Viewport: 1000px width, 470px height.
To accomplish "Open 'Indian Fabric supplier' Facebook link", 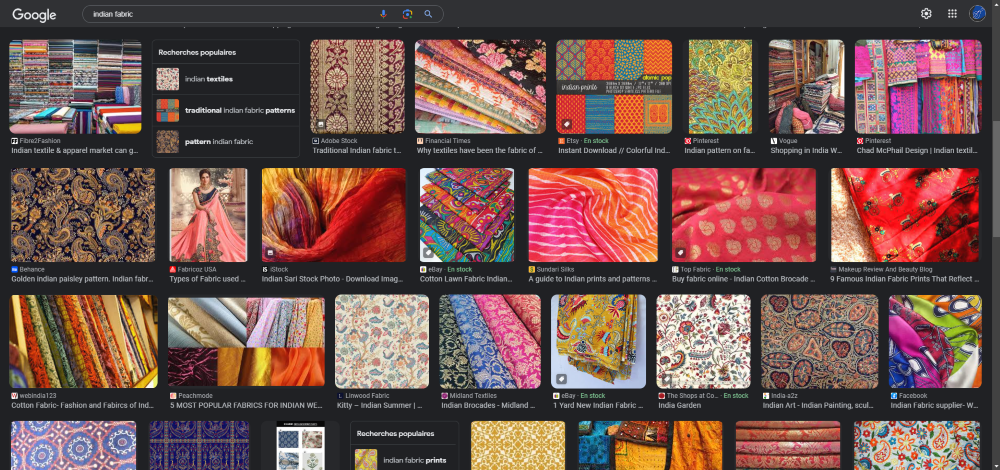I will coord(934,406).
